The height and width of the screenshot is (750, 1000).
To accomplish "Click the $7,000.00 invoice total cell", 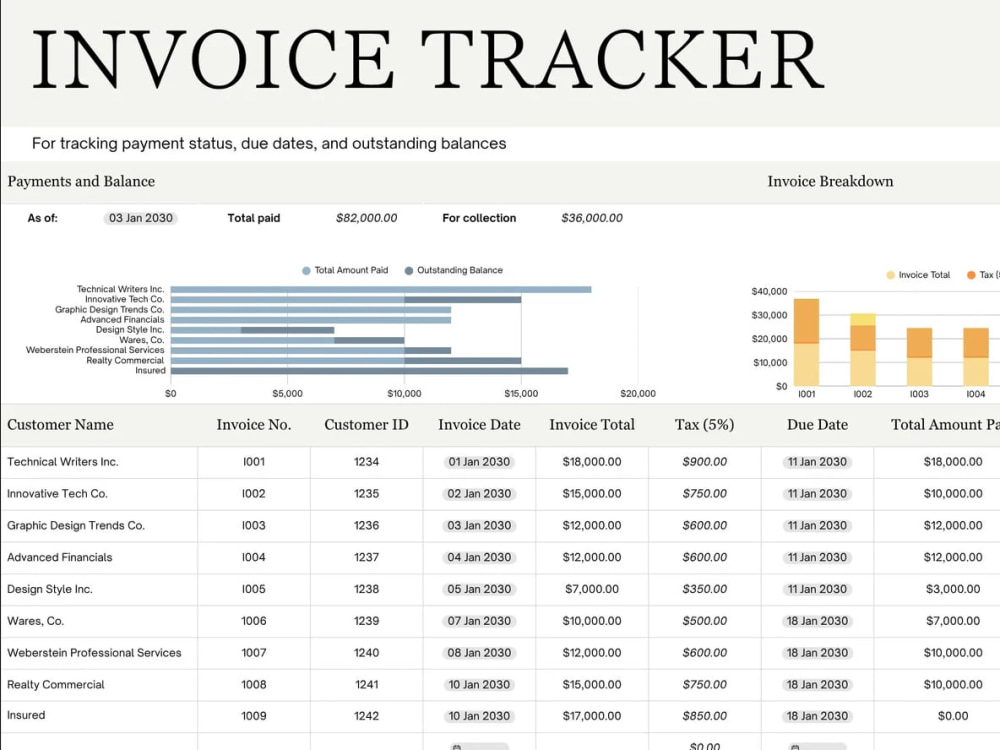I will [x=592, y=589].
